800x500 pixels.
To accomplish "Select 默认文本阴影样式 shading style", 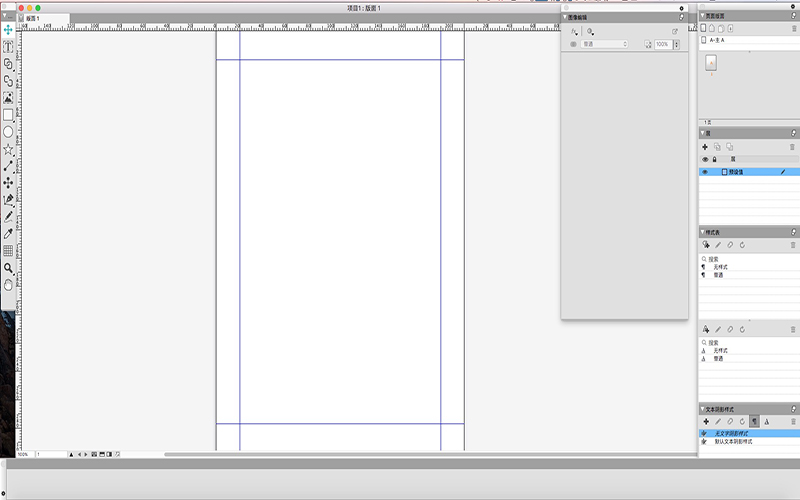I will pos(749,442).
